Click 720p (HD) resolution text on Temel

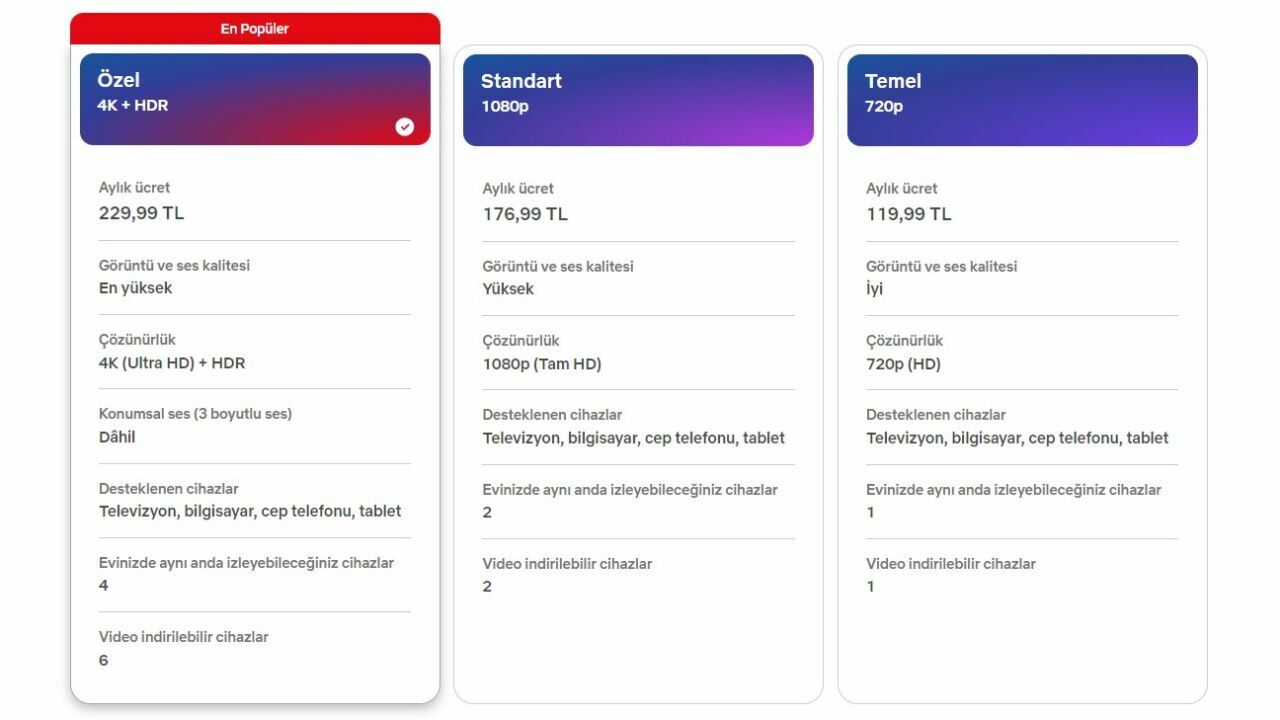pyautogui.click(x=904, y=364)
